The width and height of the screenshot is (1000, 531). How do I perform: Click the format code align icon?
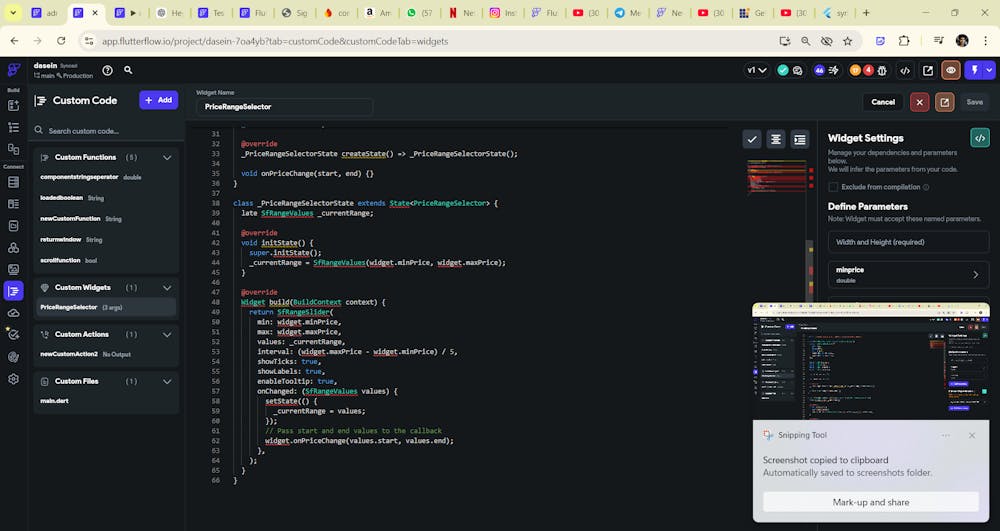[776, 139]
